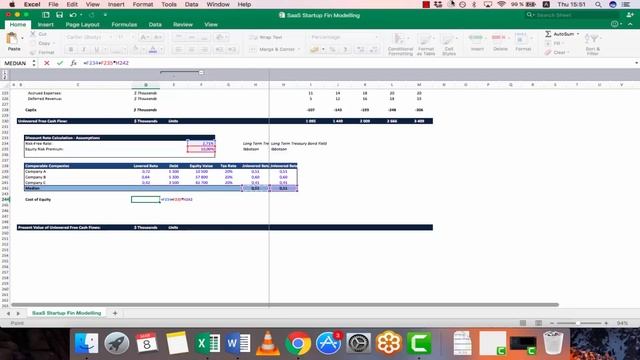Screen dimensions: 640x360
Task: Expand the formula bar with the right-end arrow
Action: coord(636,63)
